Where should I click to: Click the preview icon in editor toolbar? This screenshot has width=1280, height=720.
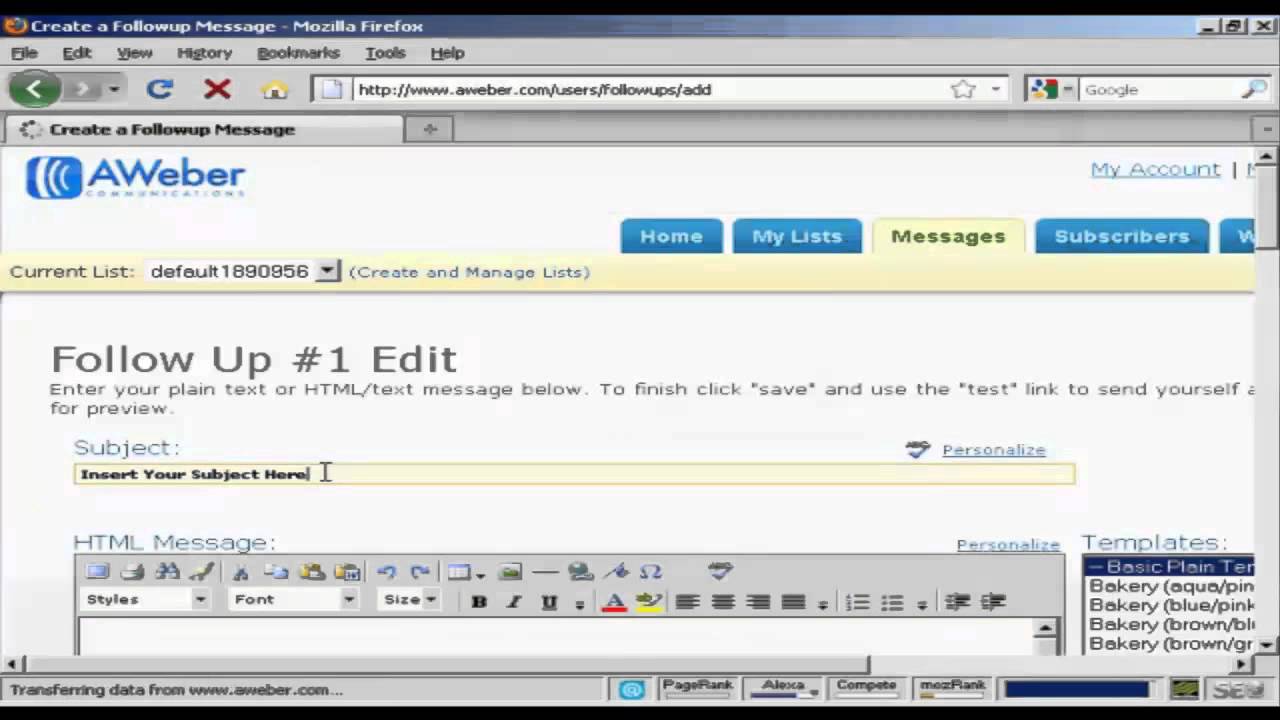(x=97, y=571)
